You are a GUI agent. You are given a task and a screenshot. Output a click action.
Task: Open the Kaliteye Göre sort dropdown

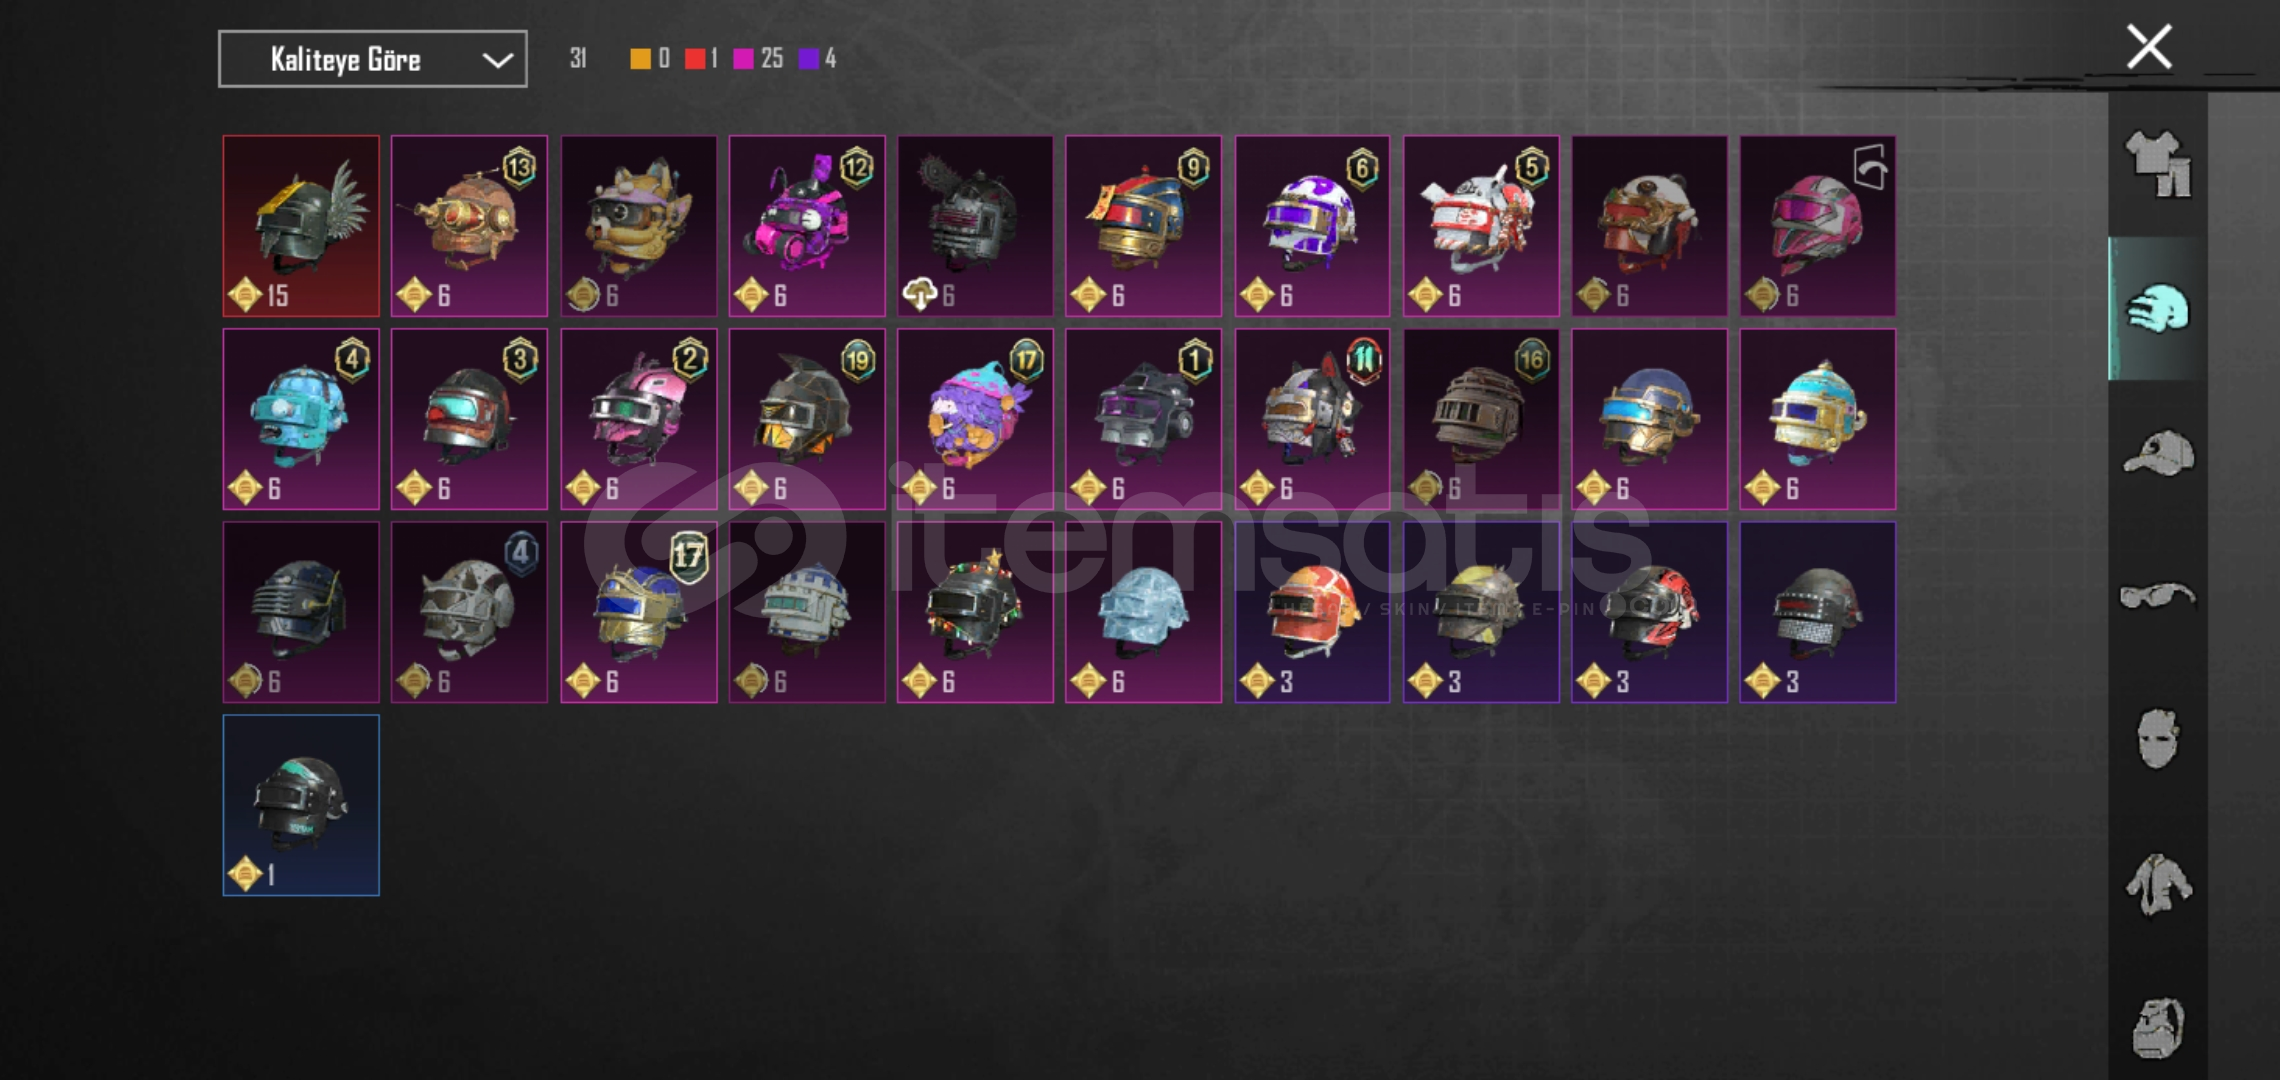[373, 59]
